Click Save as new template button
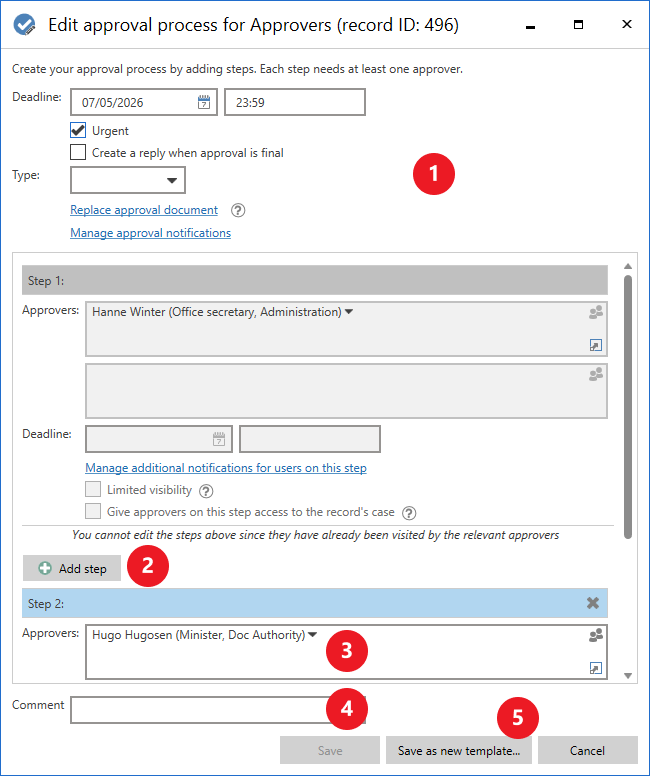The width and height of the screenshot is (650, 776). click(x=459, y=750)
